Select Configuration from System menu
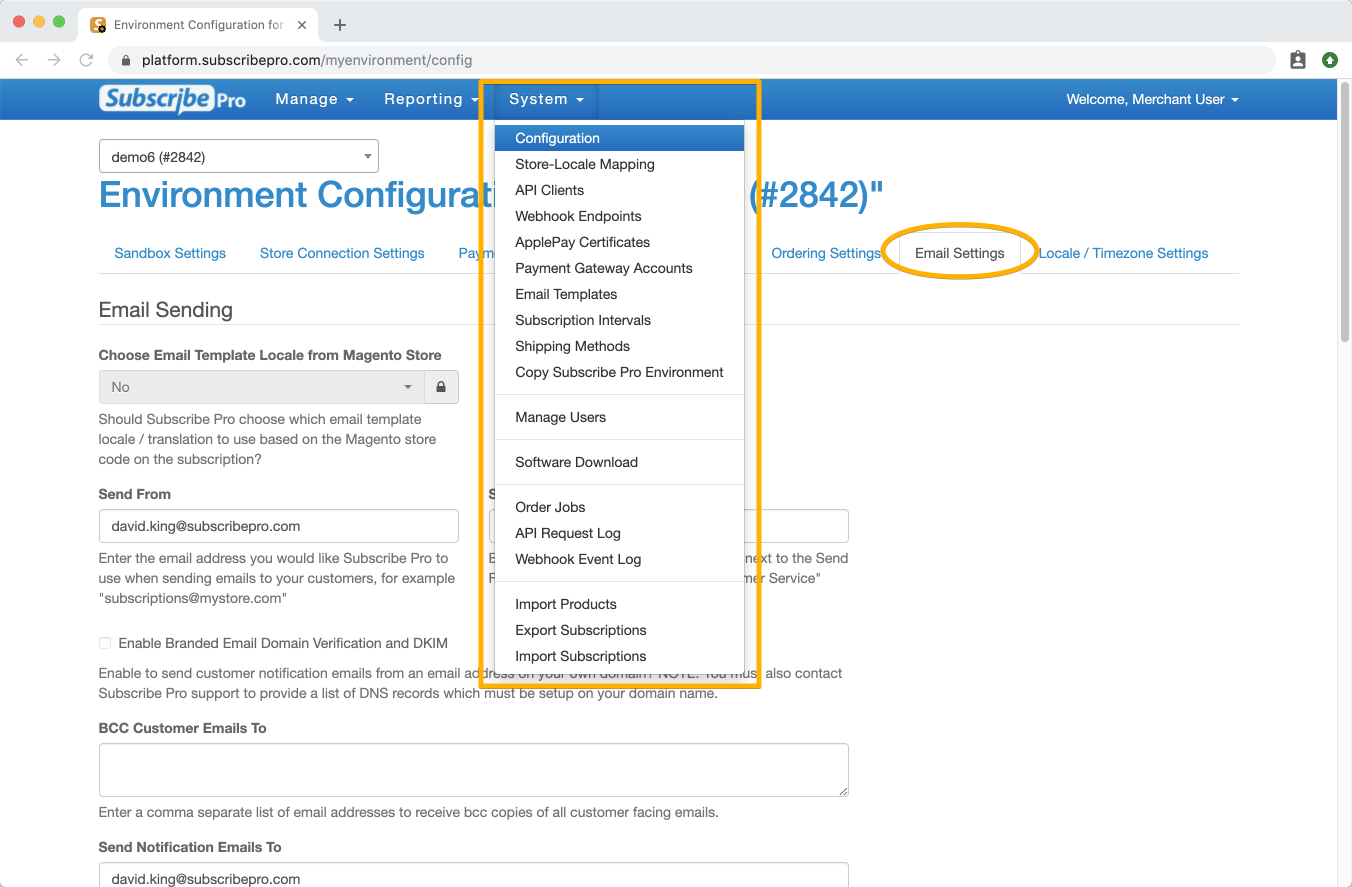 [x=619, y=138]
